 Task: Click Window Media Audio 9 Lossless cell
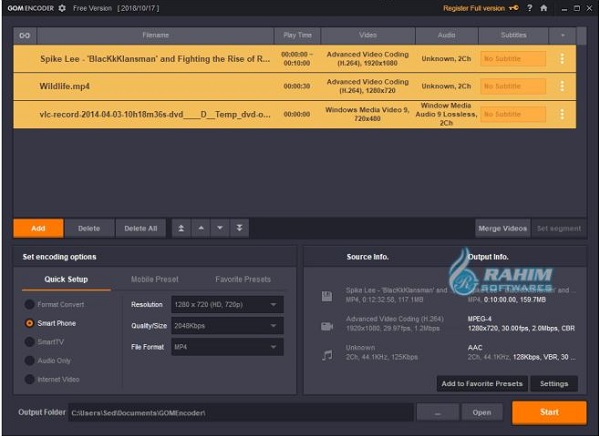446,114
